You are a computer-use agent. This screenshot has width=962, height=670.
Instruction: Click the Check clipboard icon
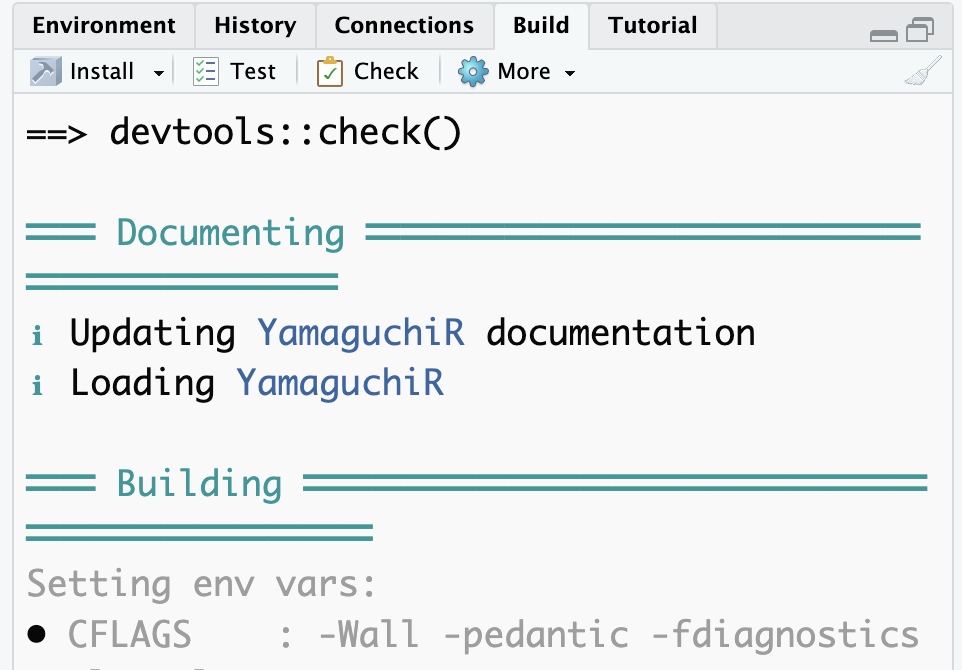pos(330,72)
